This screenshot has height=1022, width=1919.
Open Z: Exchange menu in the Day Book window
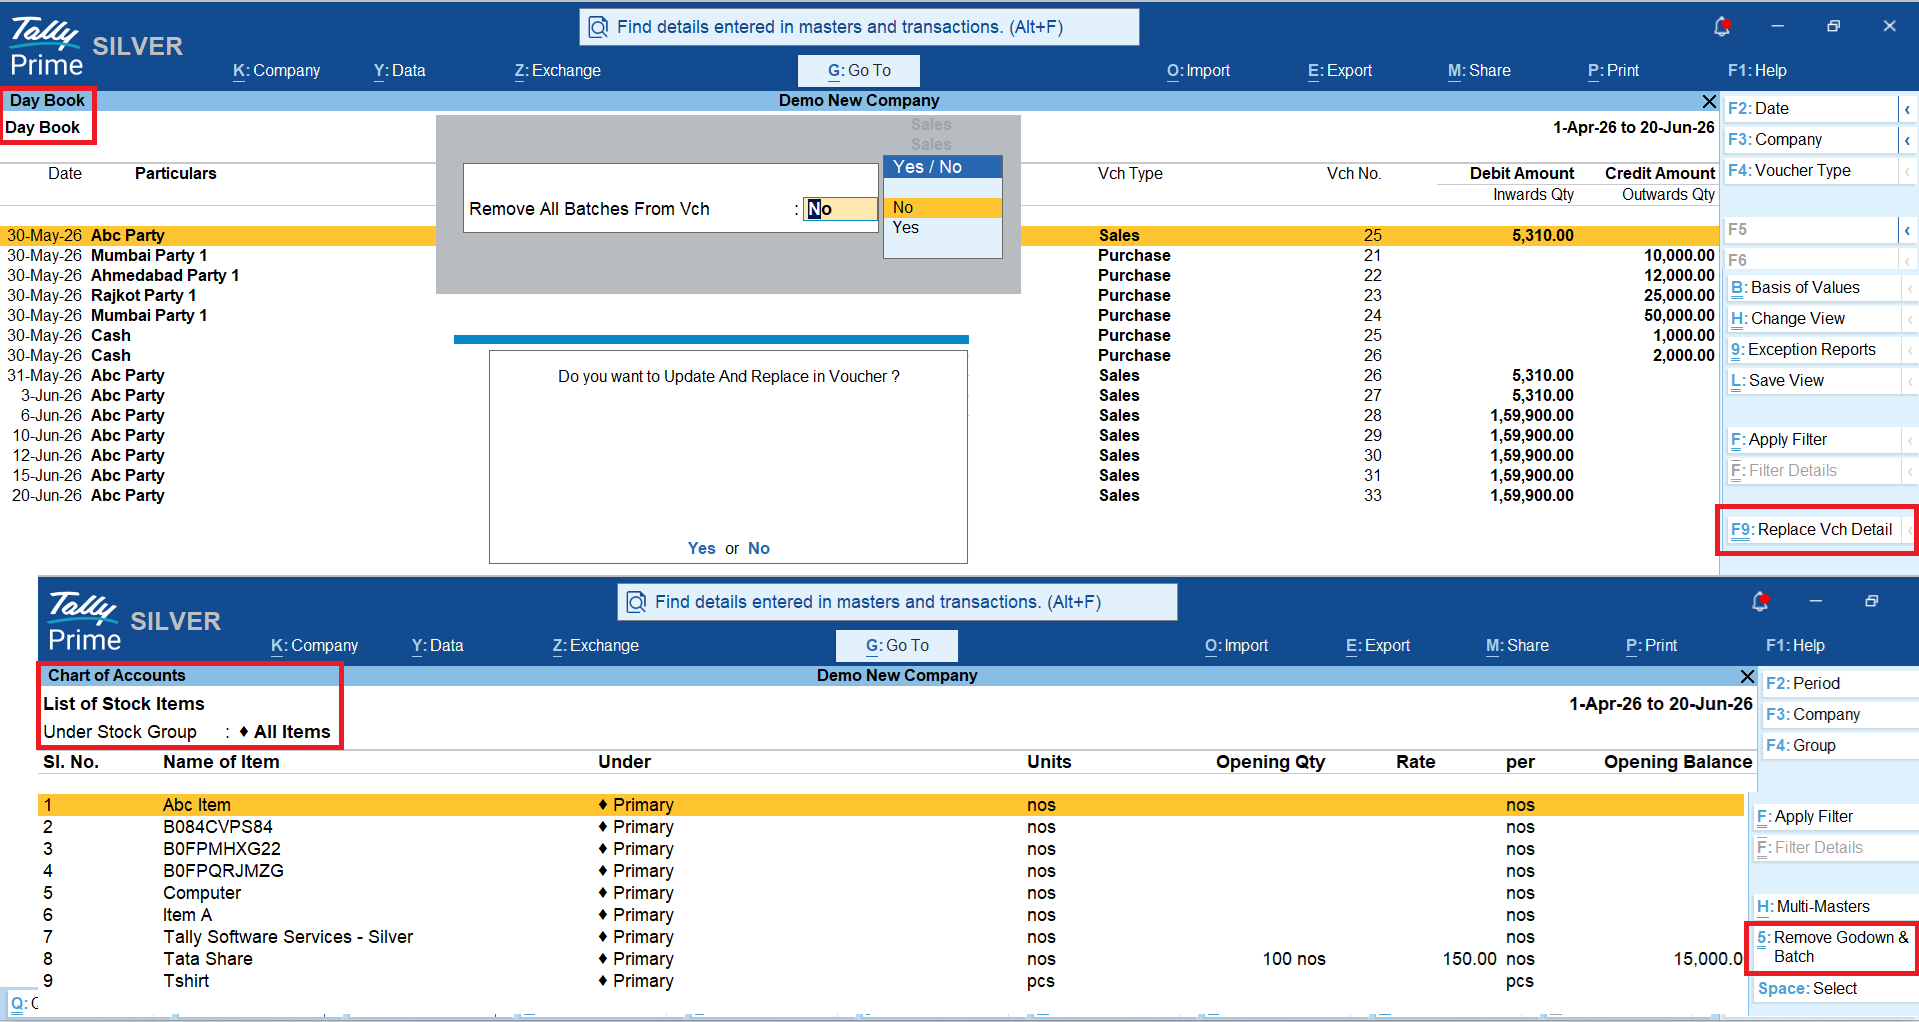pos(557,71)
